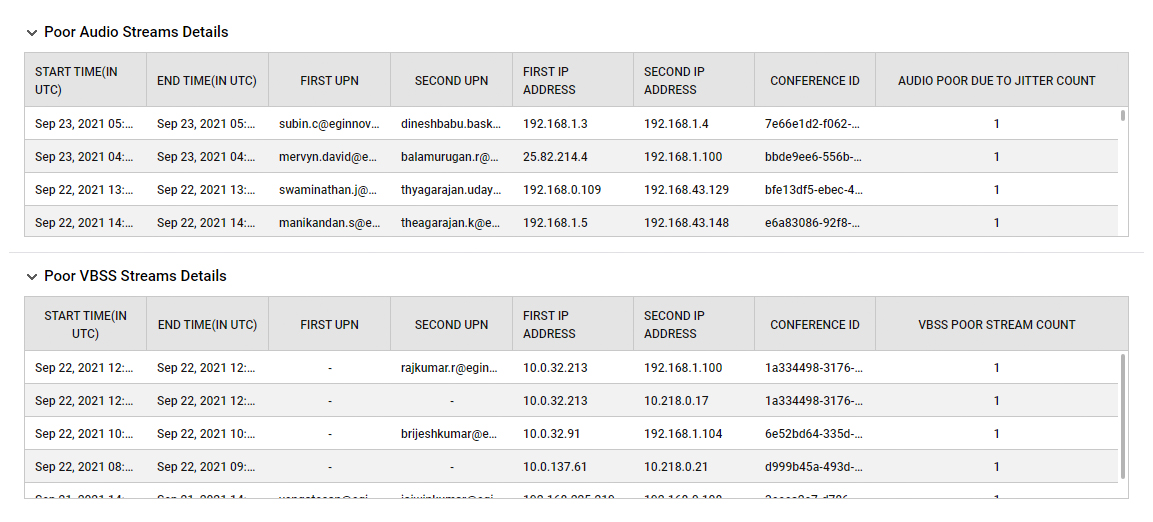Sort by Audio Poor Due To Jitter Count column
The image size is (1153, 522).
996,81
